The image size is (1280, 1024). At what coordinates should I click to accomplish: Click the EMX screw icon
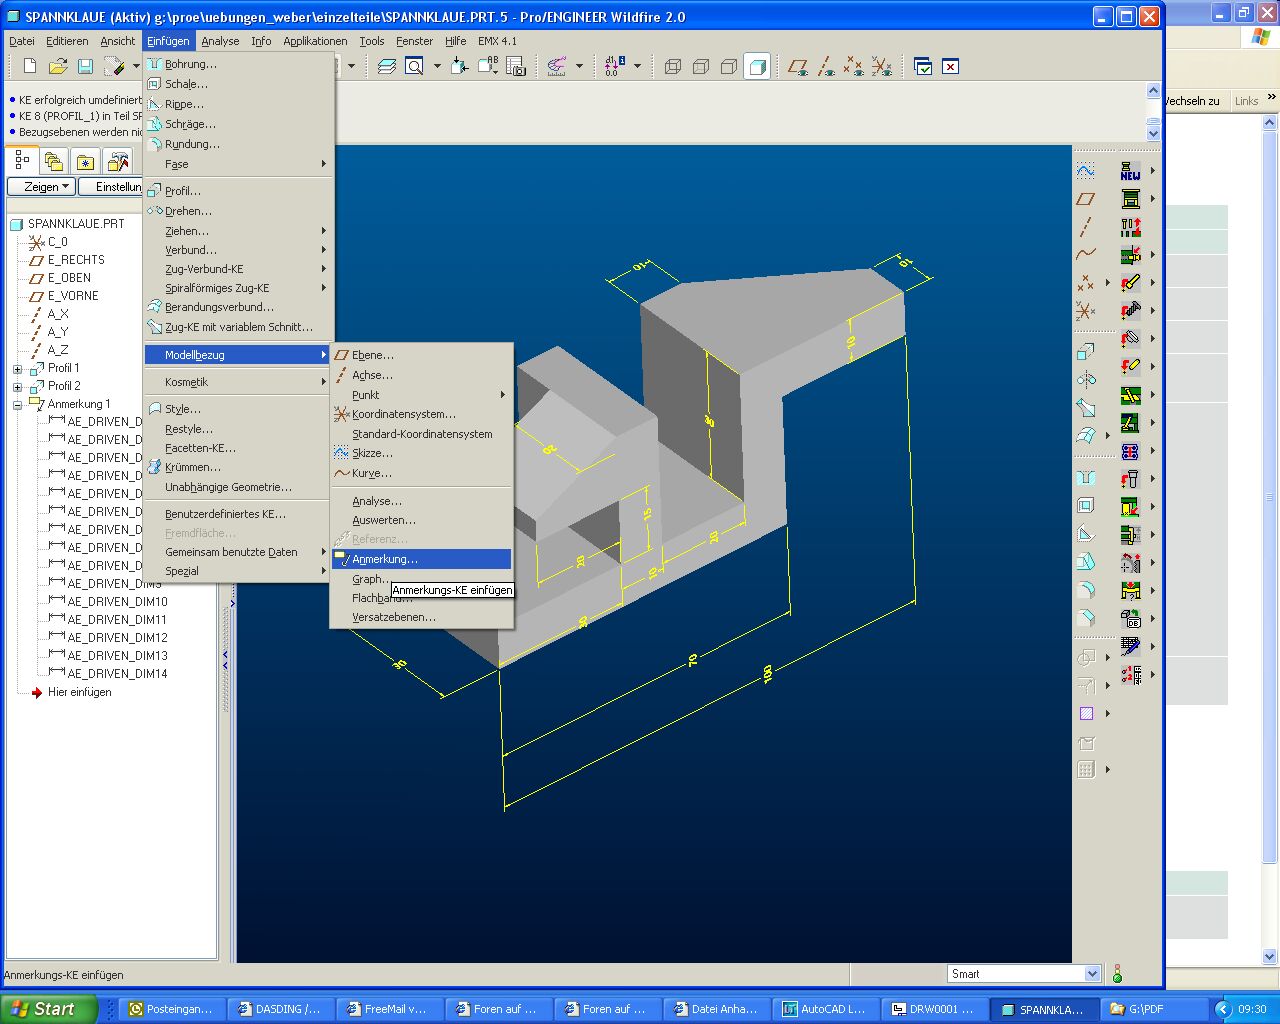1130,311
